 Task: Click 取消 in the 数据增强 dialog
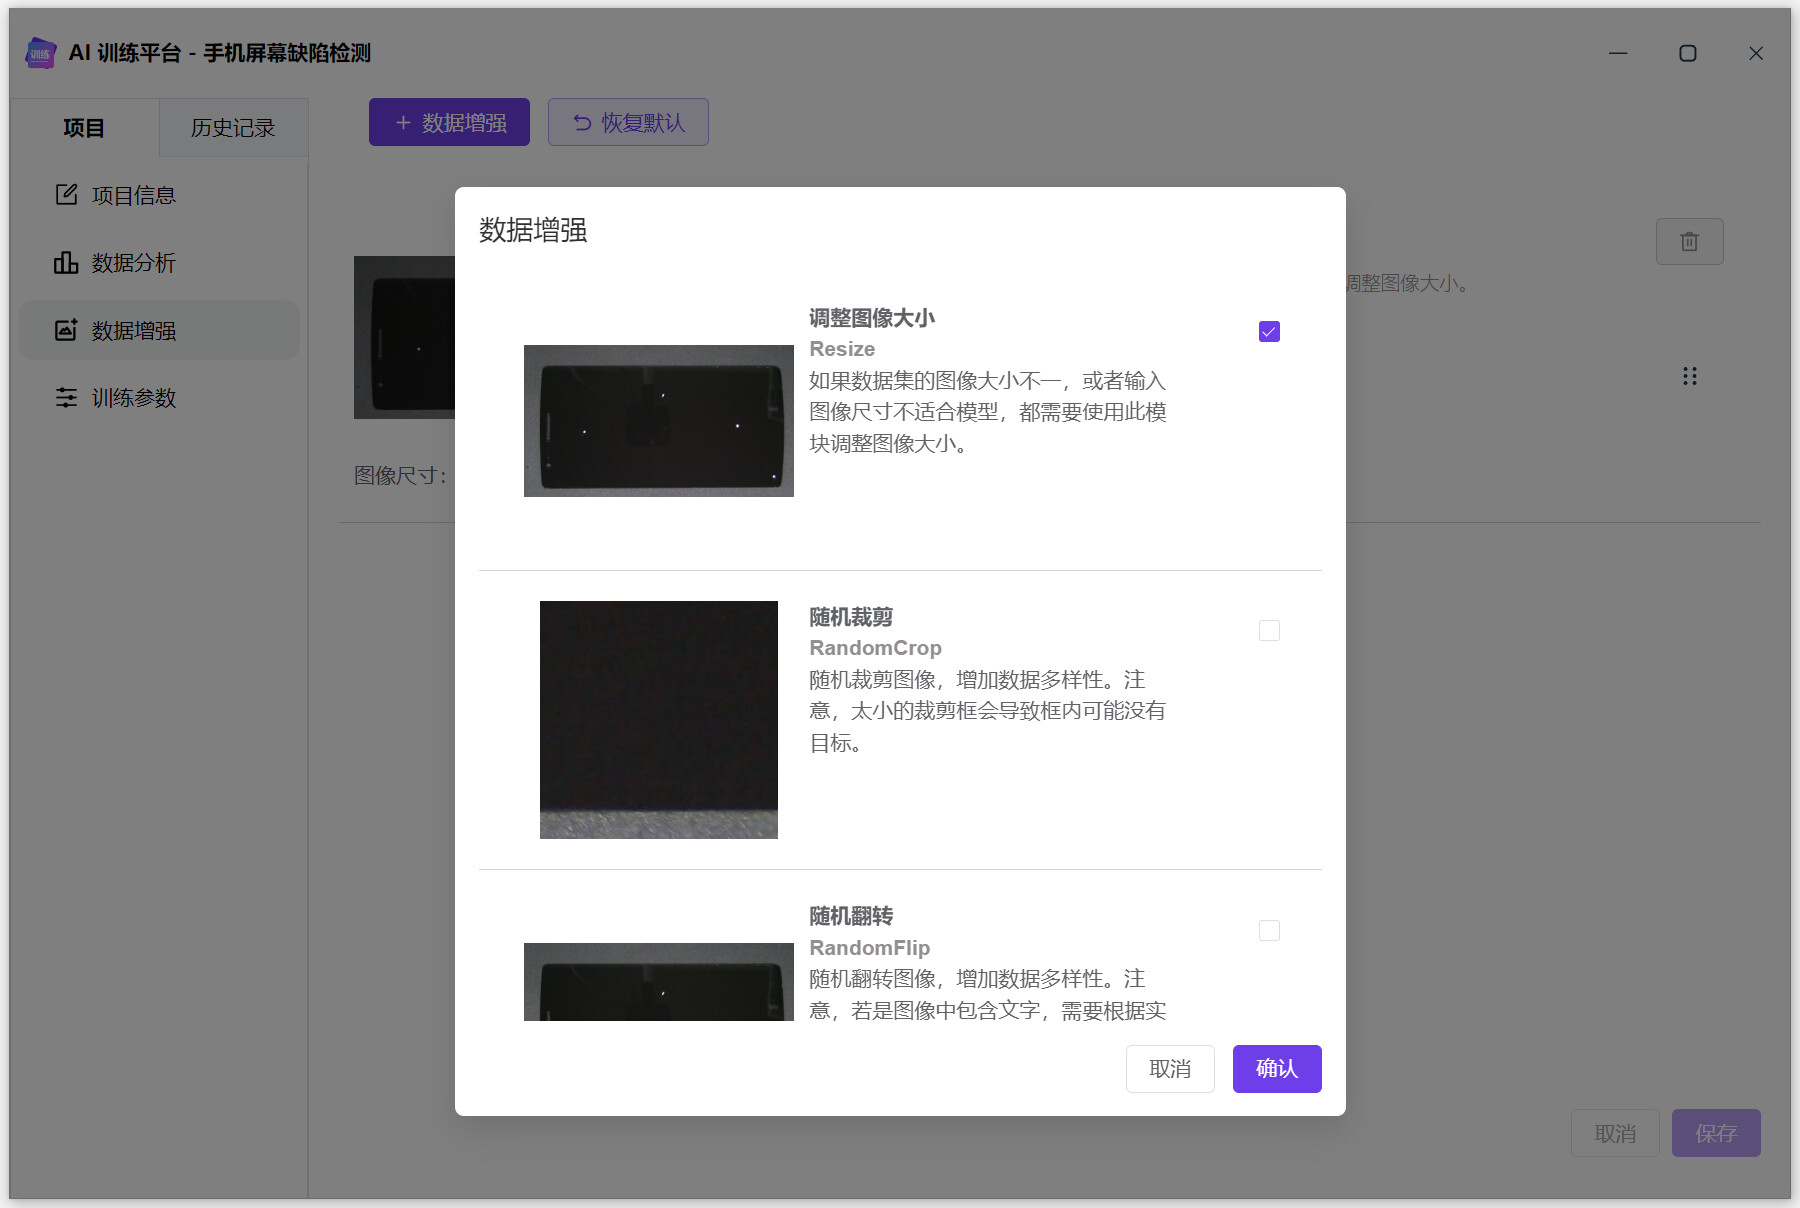point(1170,1069)
